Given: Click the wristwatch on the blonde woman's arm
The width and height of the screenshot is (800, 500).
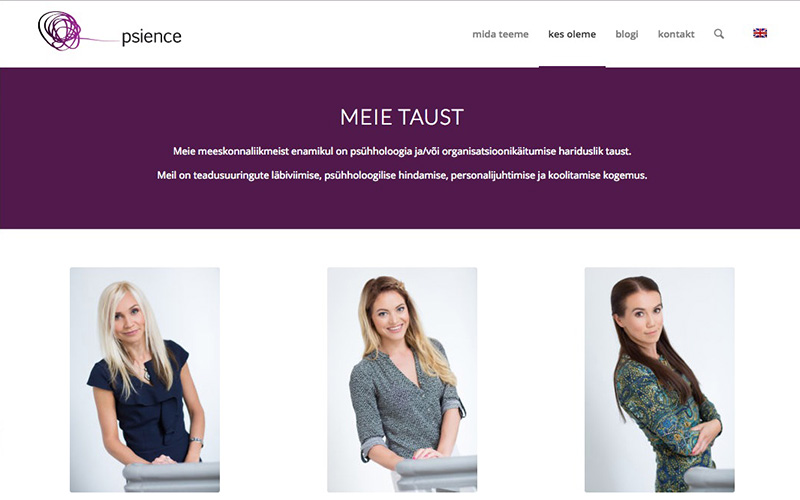Looking at the screenshot, I should point(196,440).
